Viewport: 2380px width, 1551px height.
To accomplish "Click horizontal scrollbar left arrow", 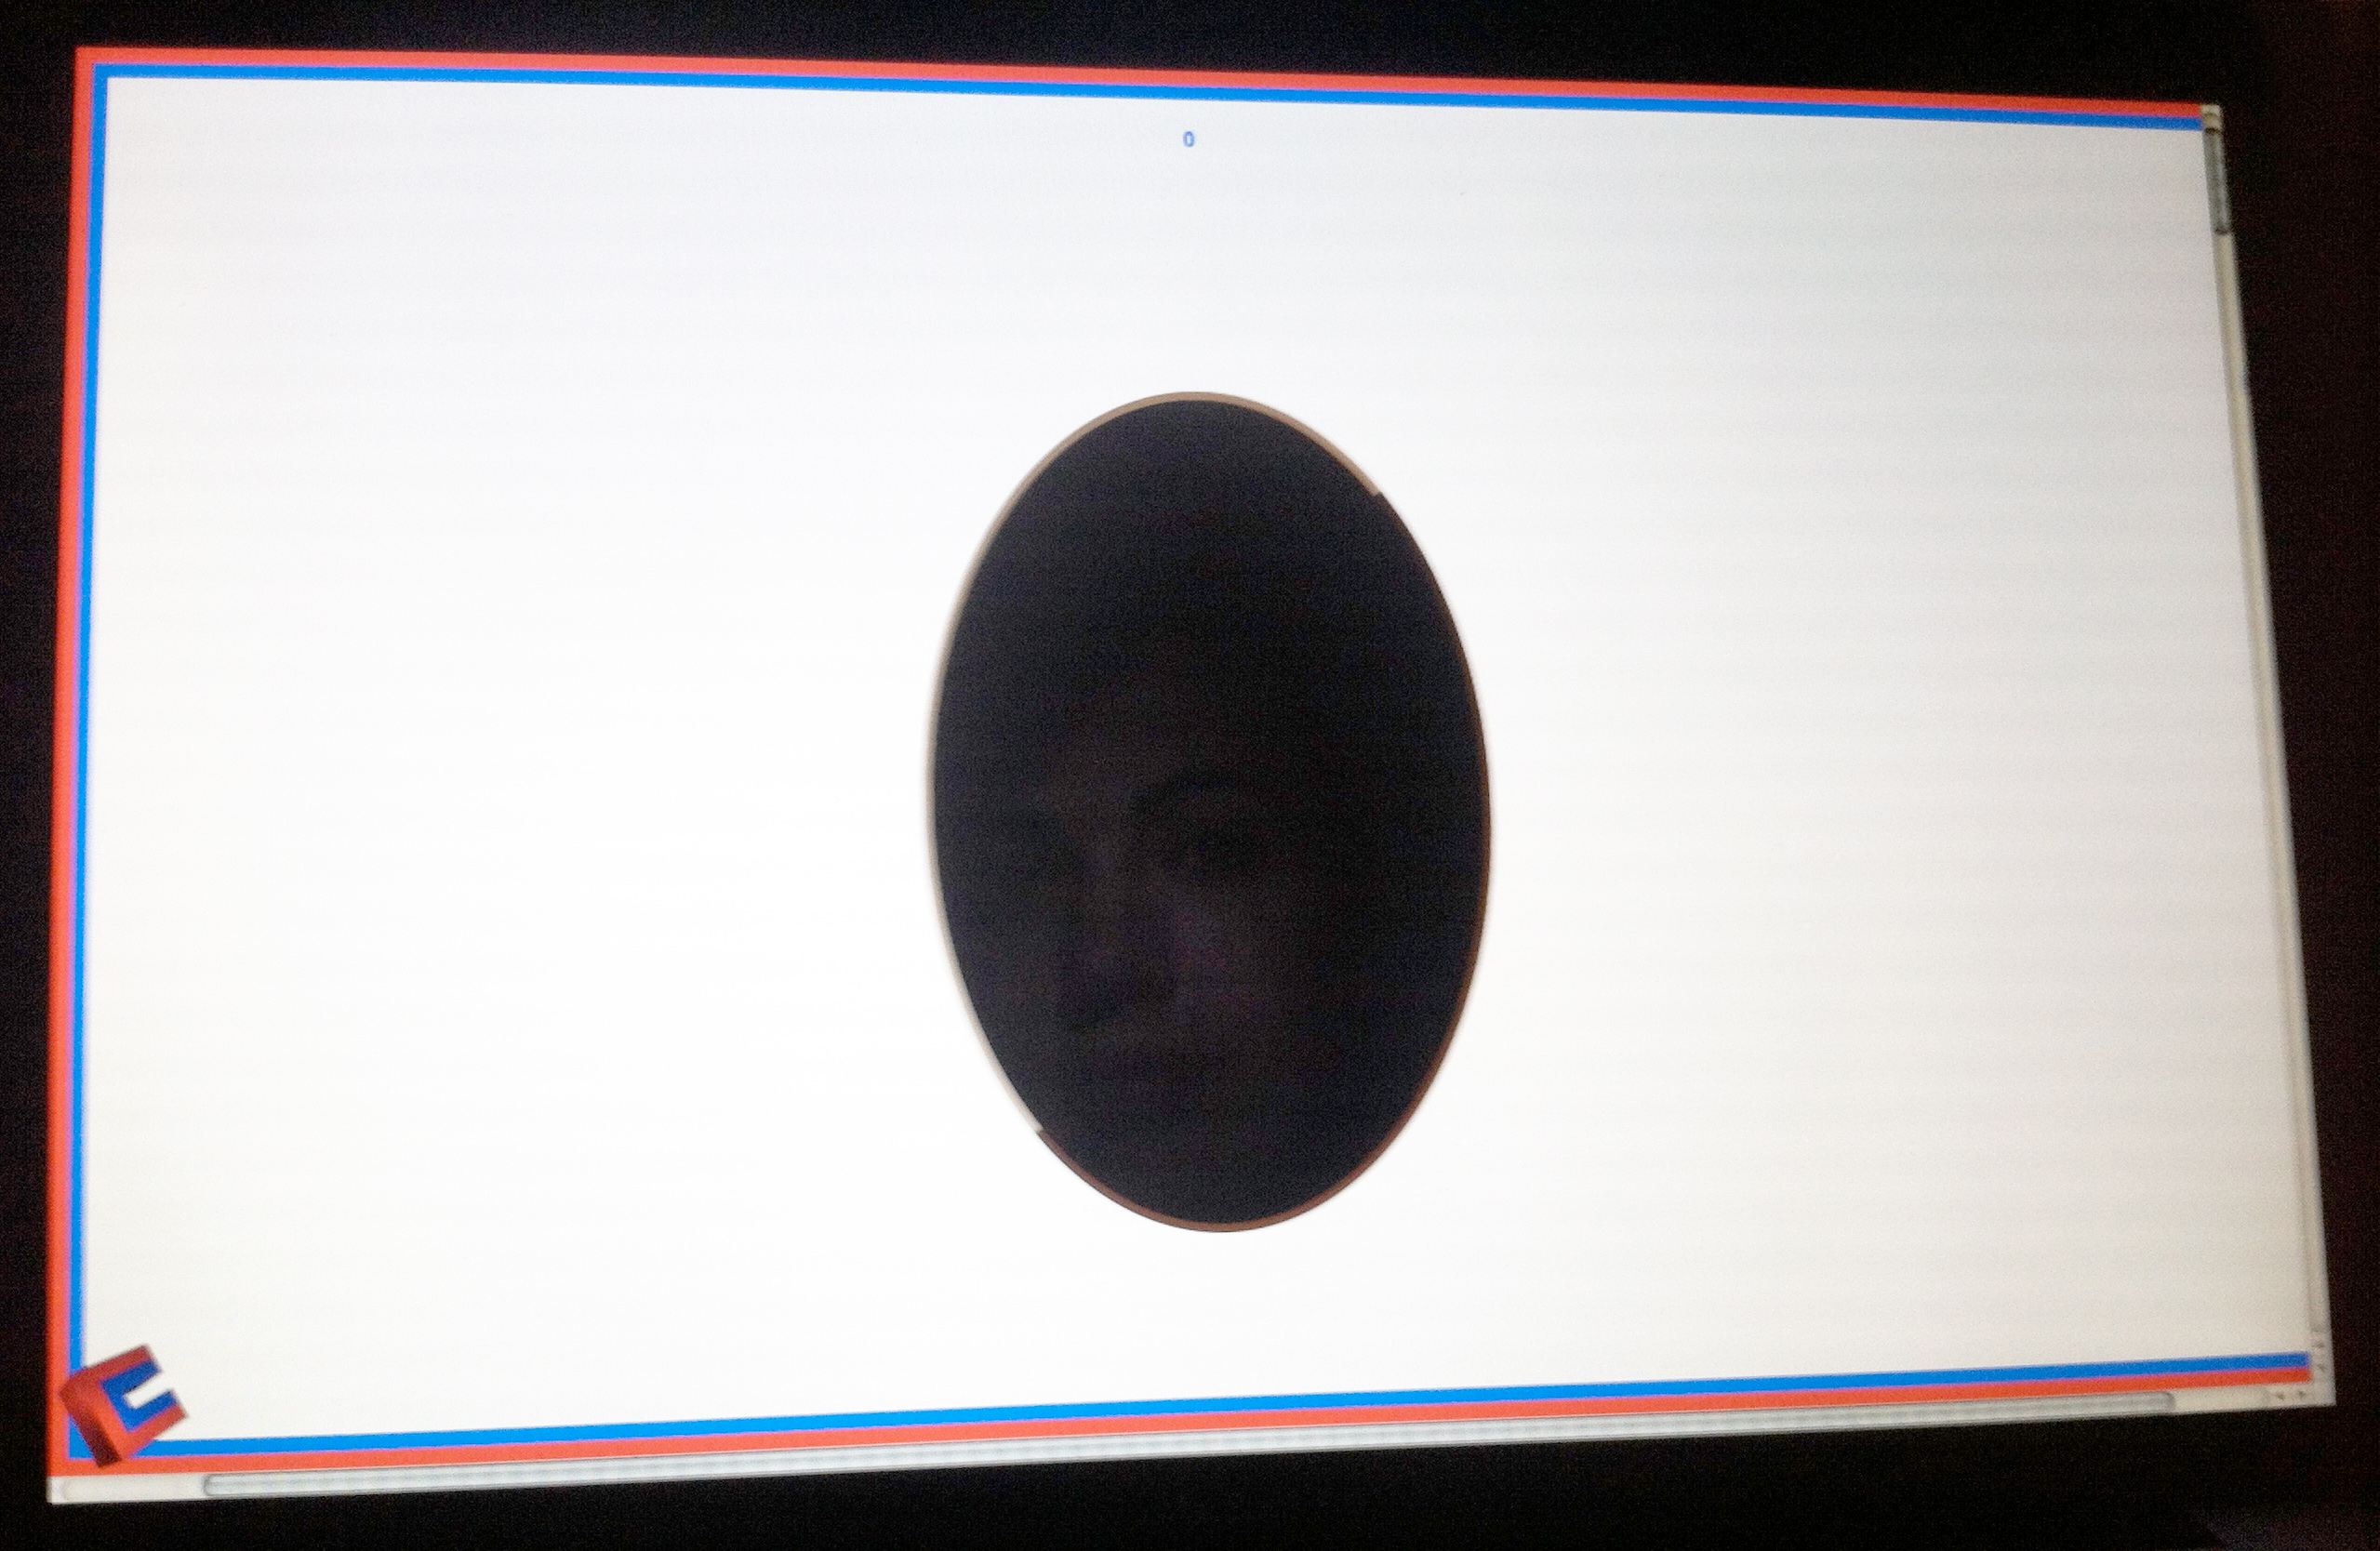I will [2281, 1397].
